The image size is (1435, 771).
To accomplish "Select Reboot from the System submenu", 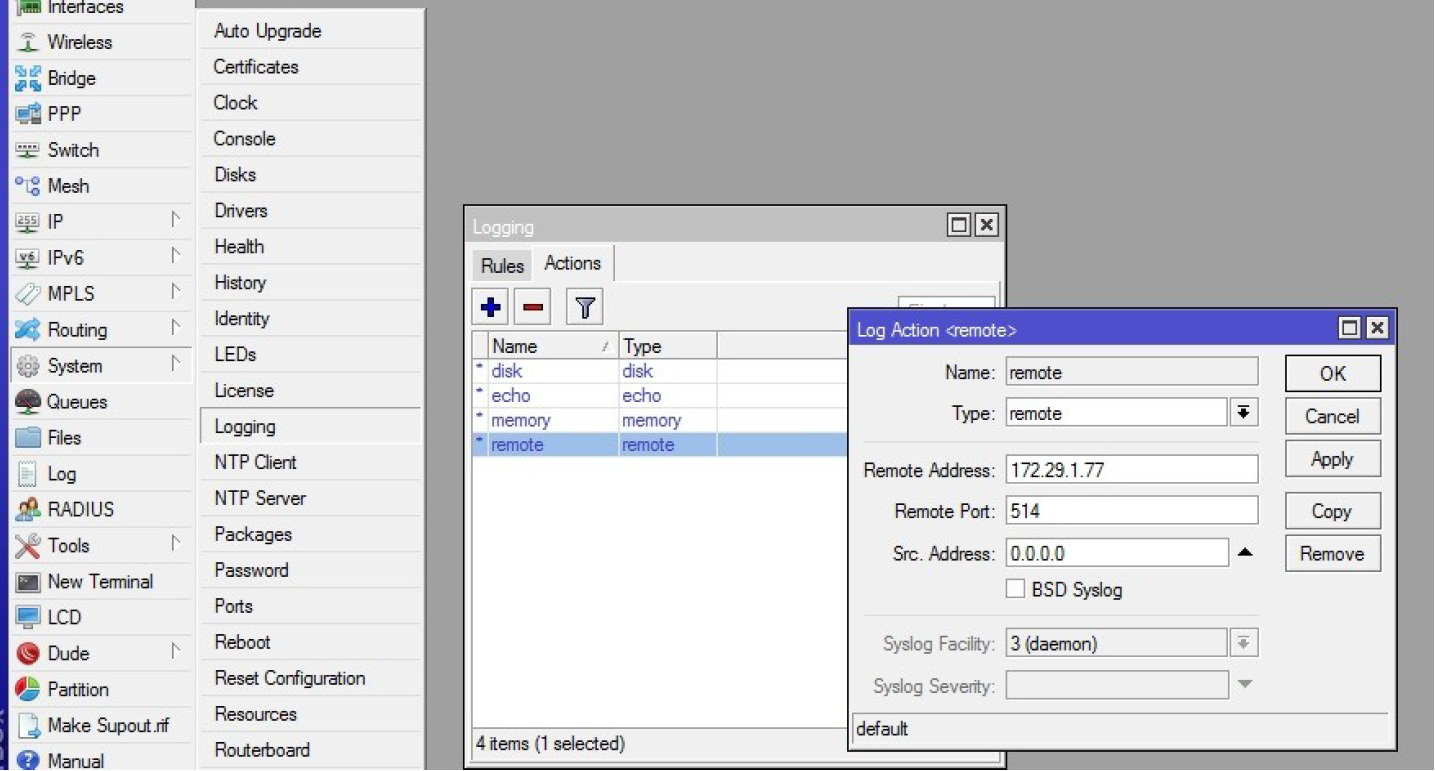I will tap(242, 642).
